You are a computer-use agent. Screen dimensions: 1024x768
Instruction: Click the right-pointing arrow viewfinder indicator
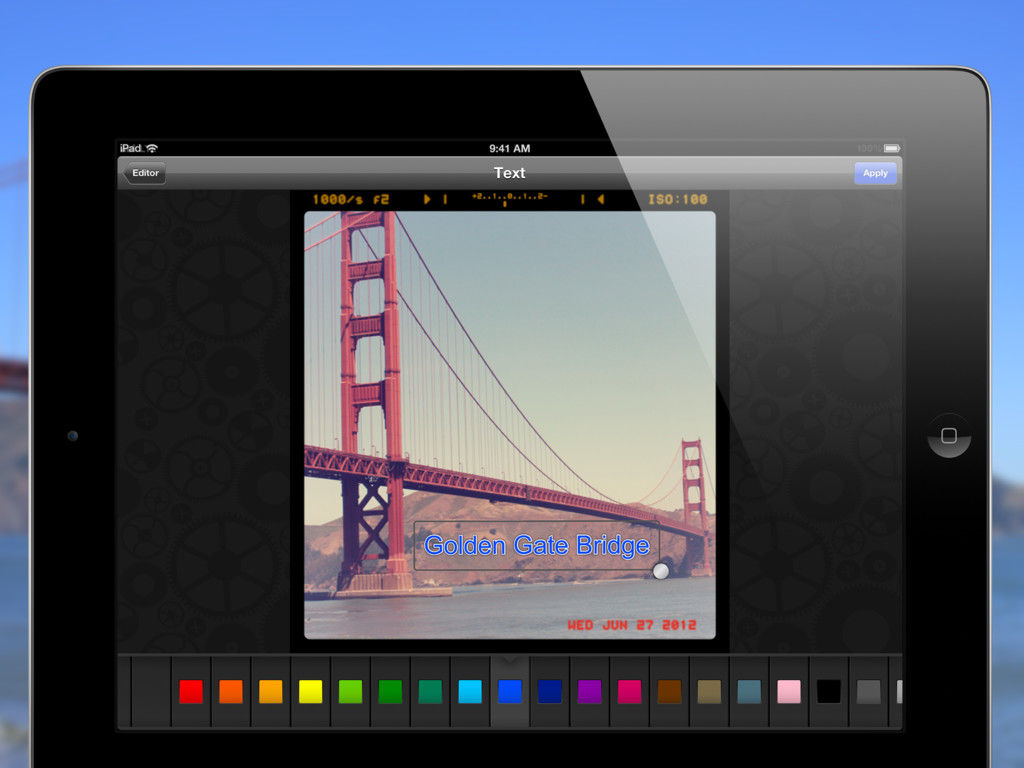point(427,199)
